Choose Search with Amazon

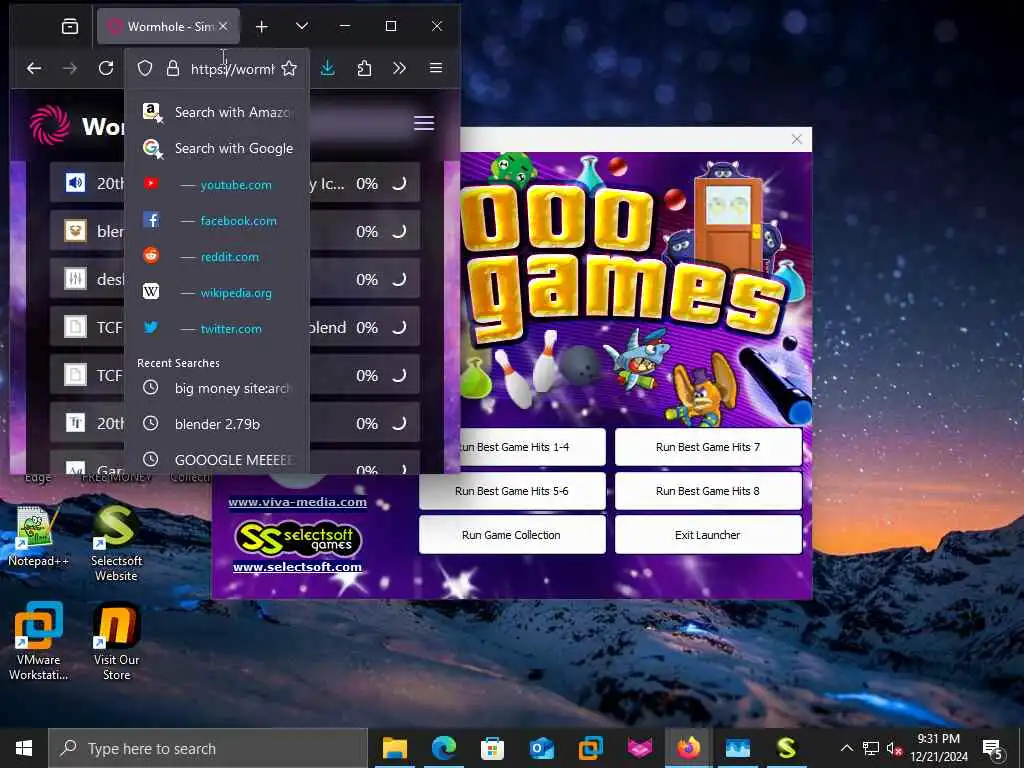coord(217,112)
